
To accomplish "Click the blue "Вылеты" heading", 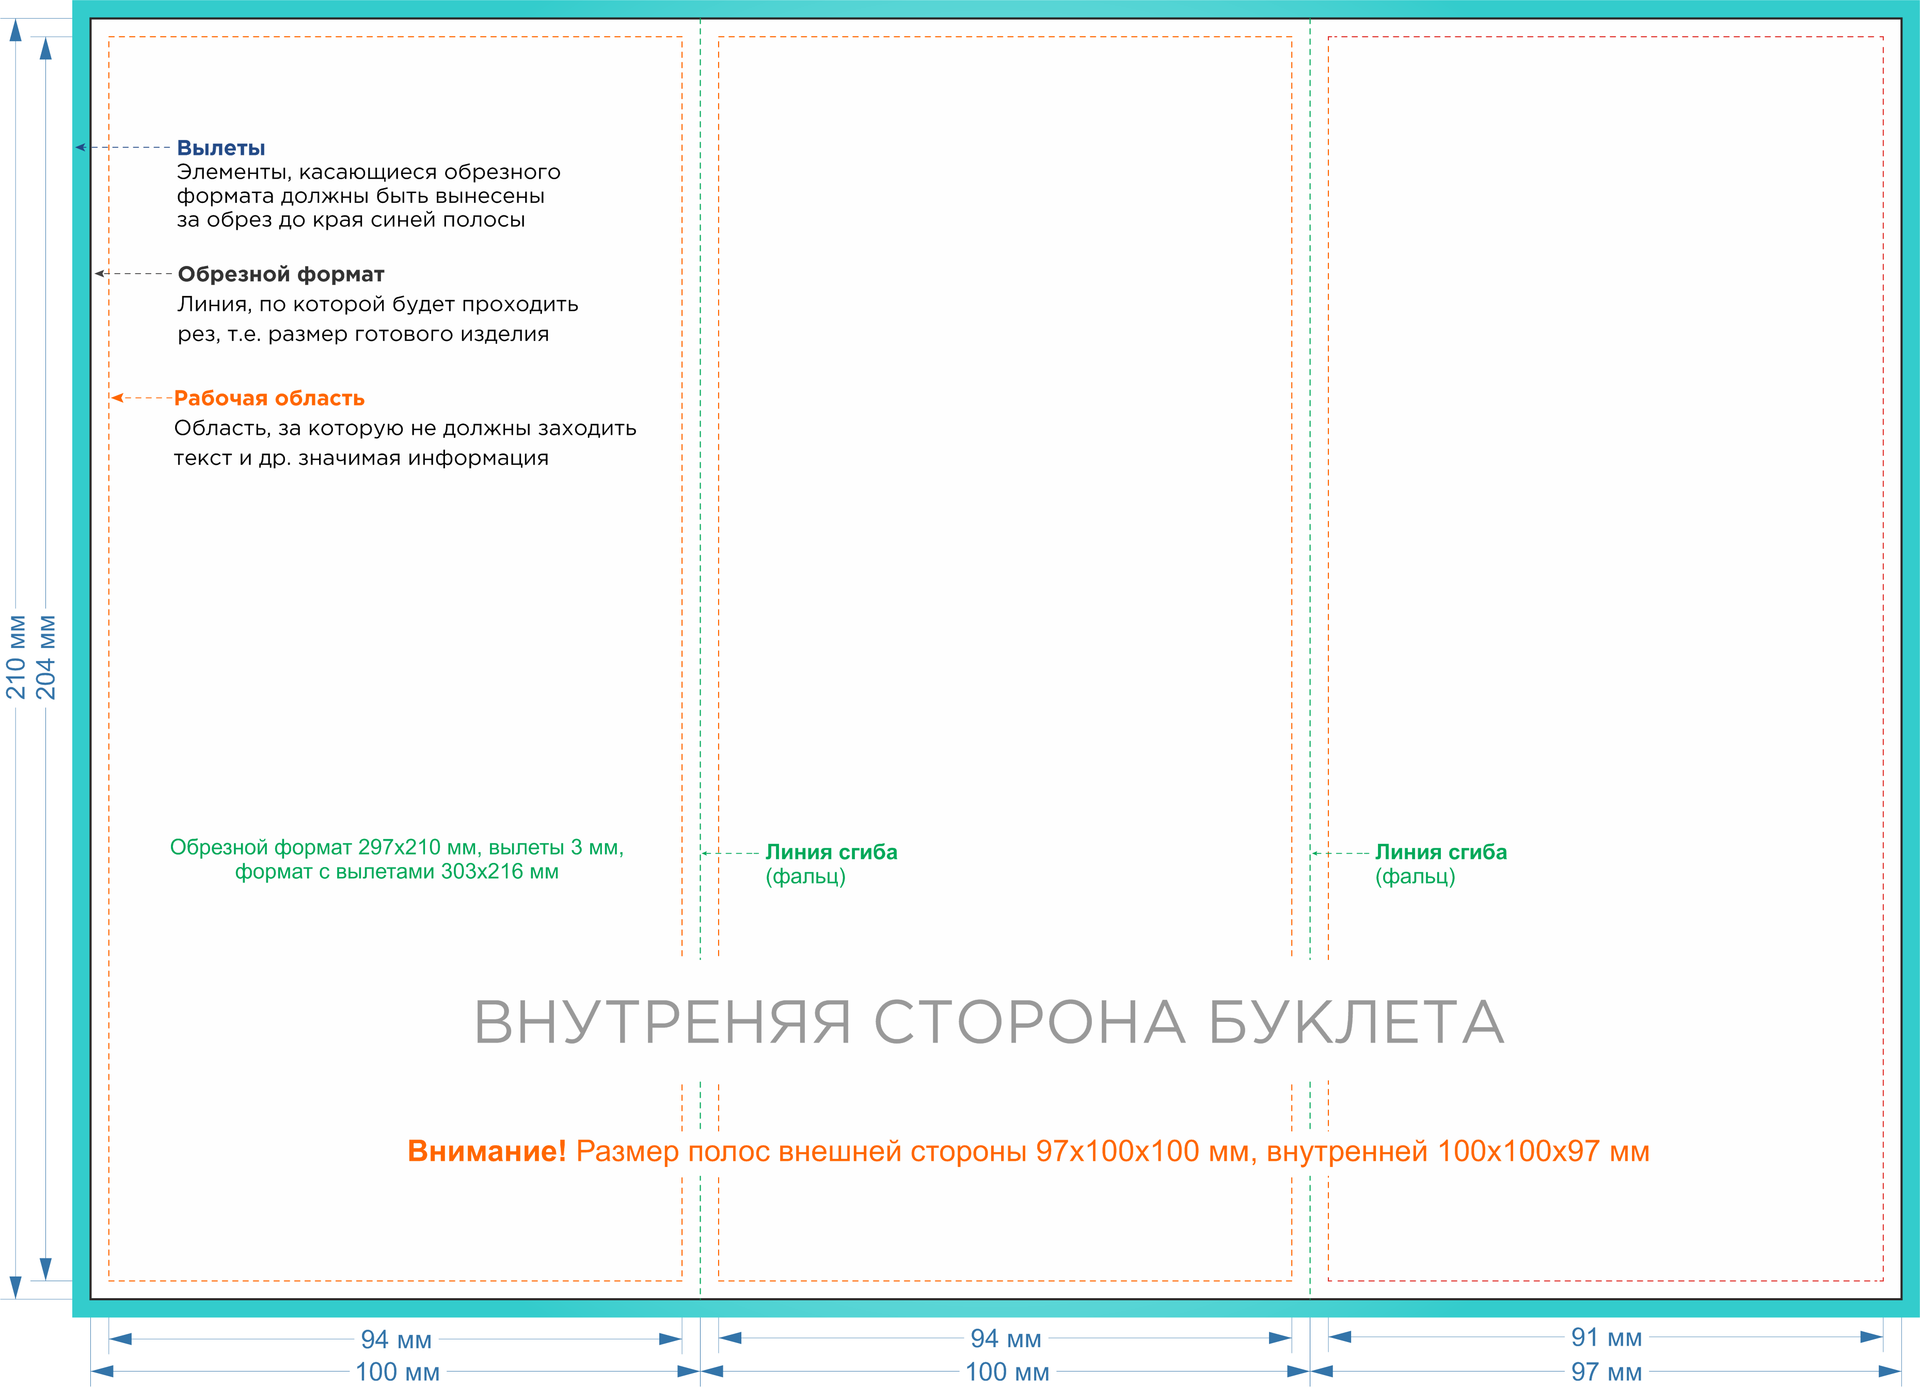I will tap(221, 148).
